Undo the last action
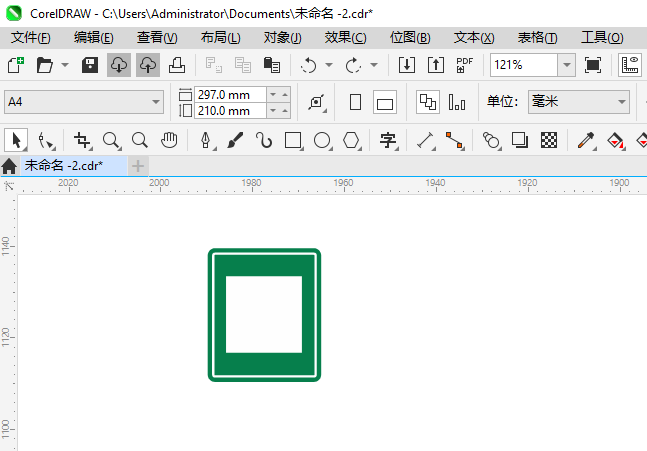 pyautogui.click(x=309, y=65)
